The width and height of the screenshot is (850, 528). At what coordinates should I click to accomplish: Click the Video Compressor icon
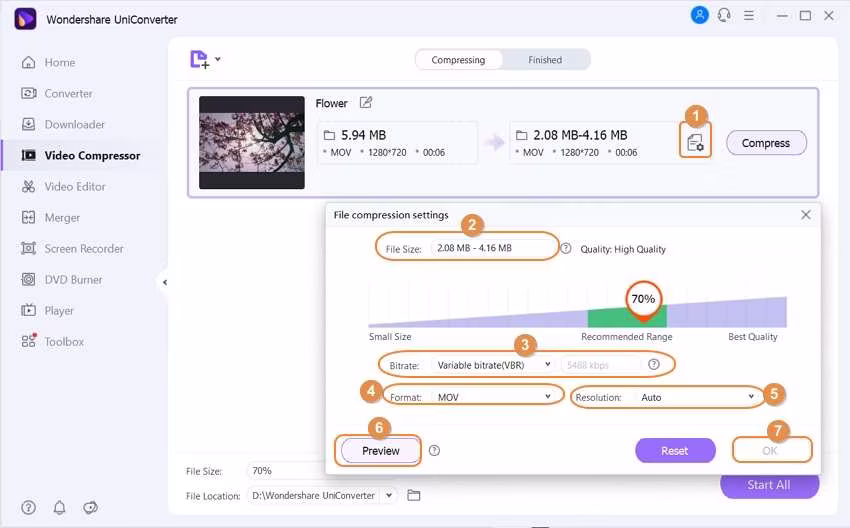[x=28, y=156]
